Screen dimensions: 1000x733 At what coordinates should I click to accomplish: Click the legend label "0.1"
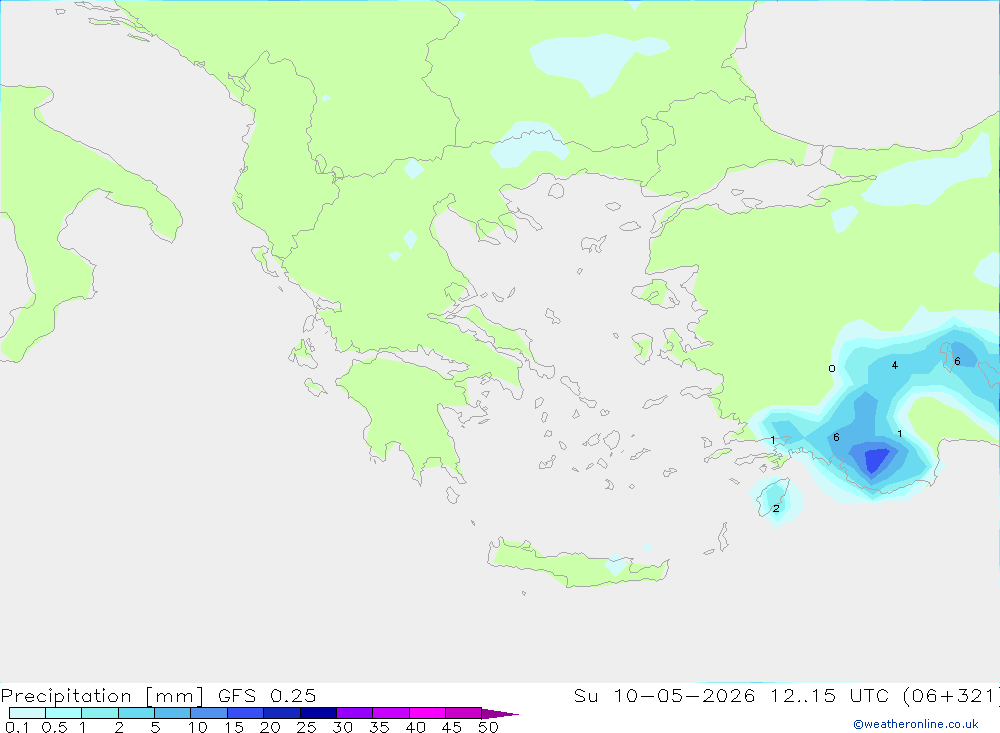click(x=17, y=727)
